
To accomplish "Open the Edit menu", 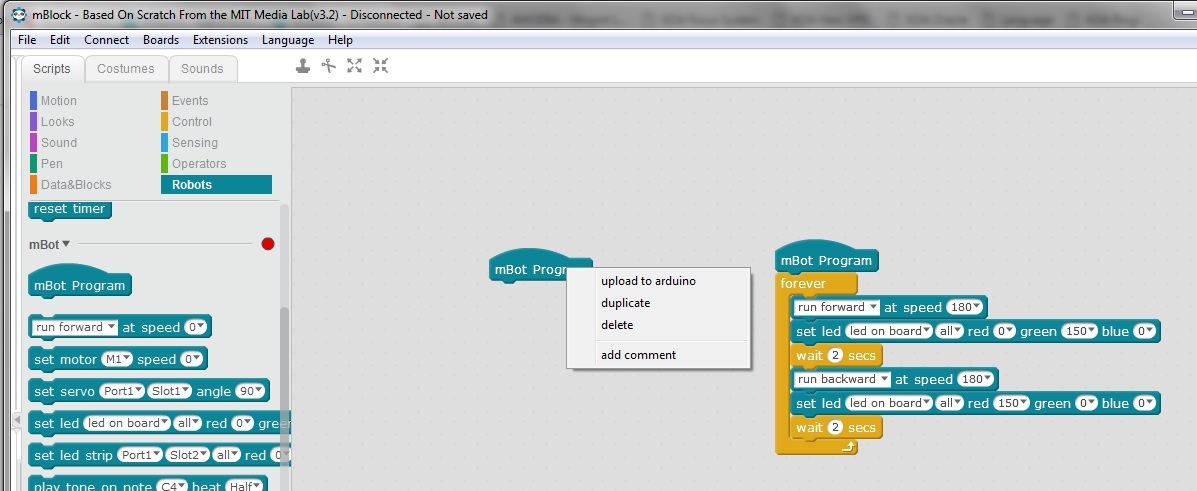I will [x=60, y=40].
